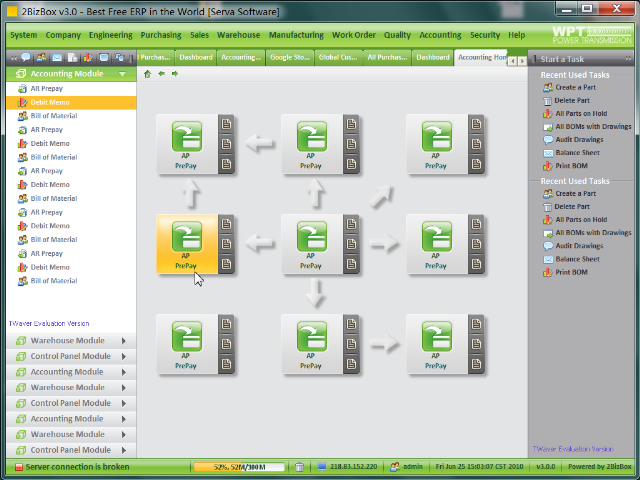Click the green Home navigation icon
The width and height of the screenshot is (640, 480).
[x=147, y=74]
